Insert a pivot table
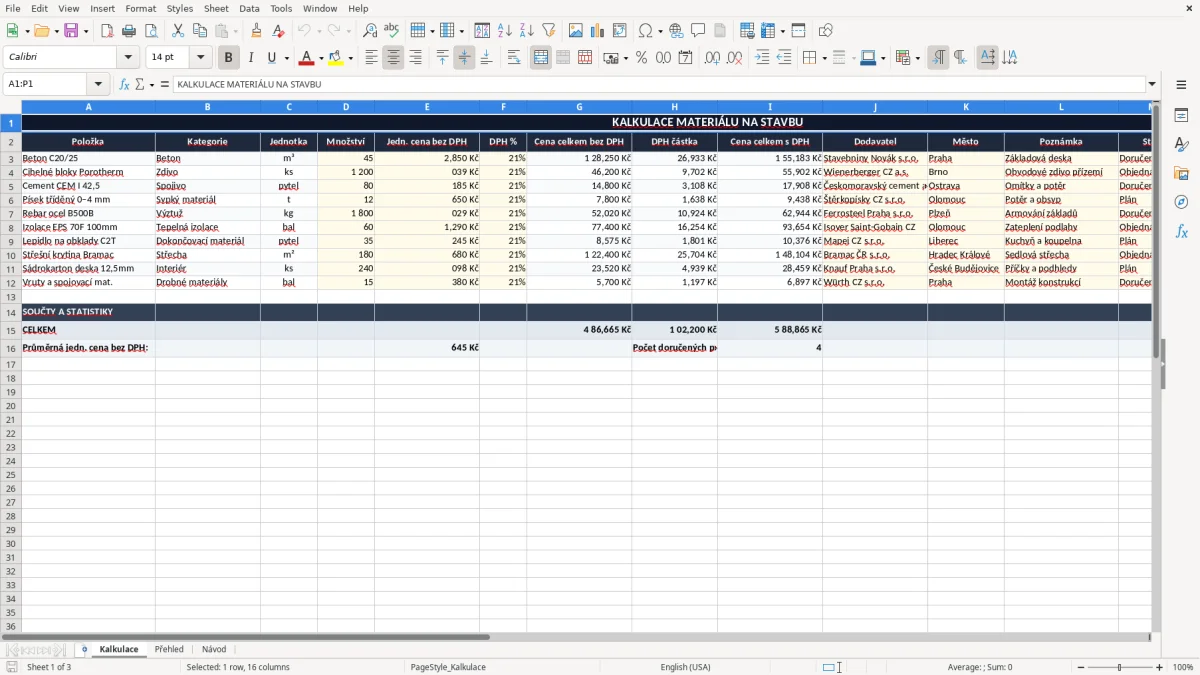Viewport: 1200px width, 675px height. tap(620, 31)
